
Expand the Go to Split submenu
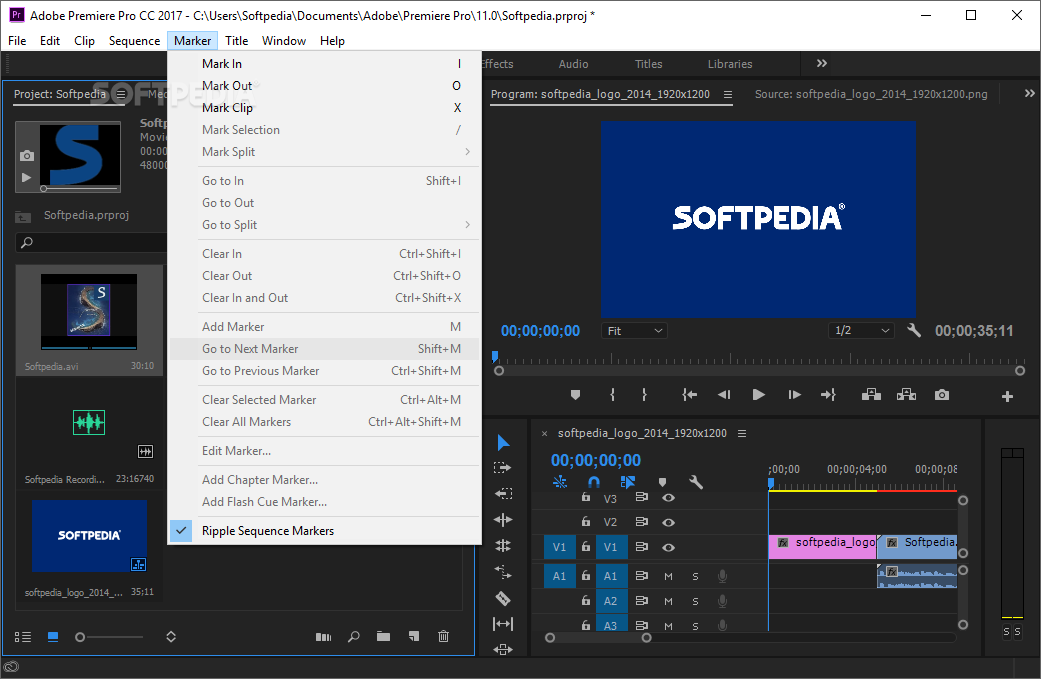(x=324, y=225)
